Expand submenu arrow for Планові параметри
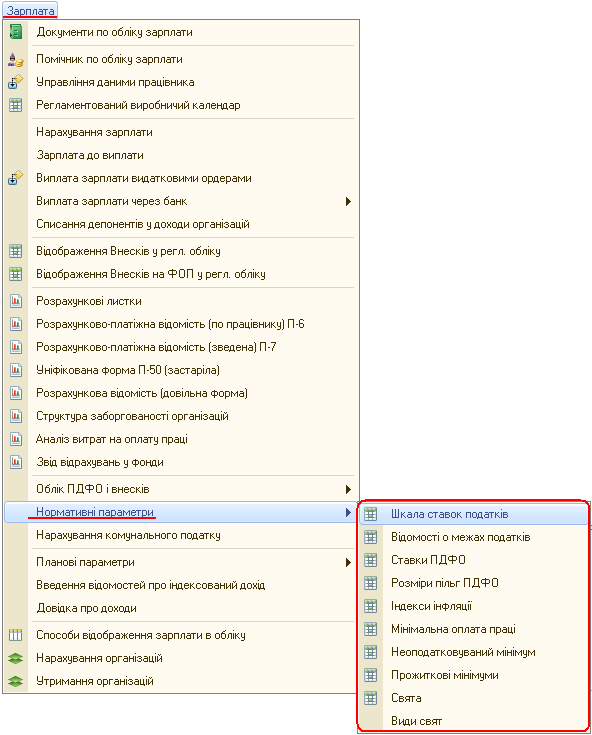The height and width of the screenshot is (735, 592). [348, 562]
